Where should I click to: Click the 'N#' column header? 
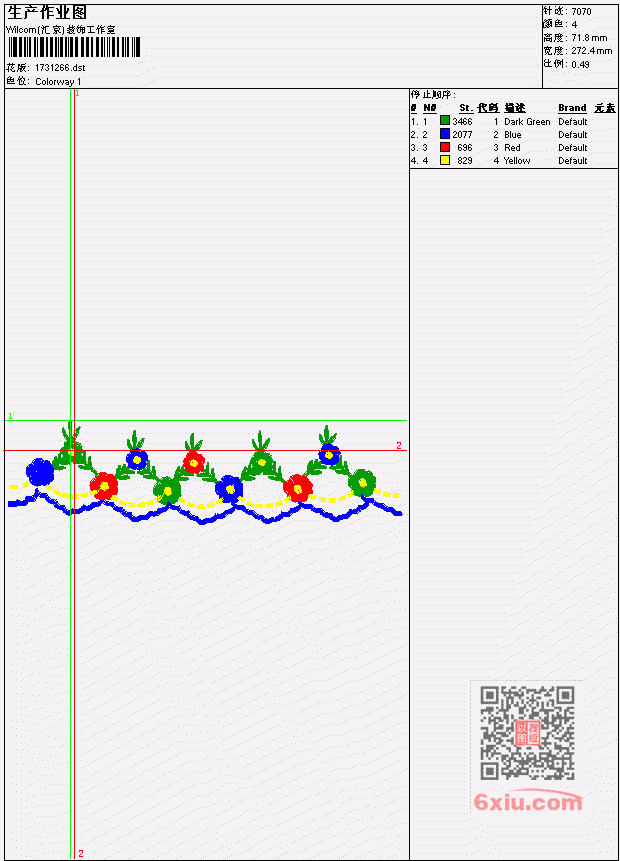click(429, 108)
